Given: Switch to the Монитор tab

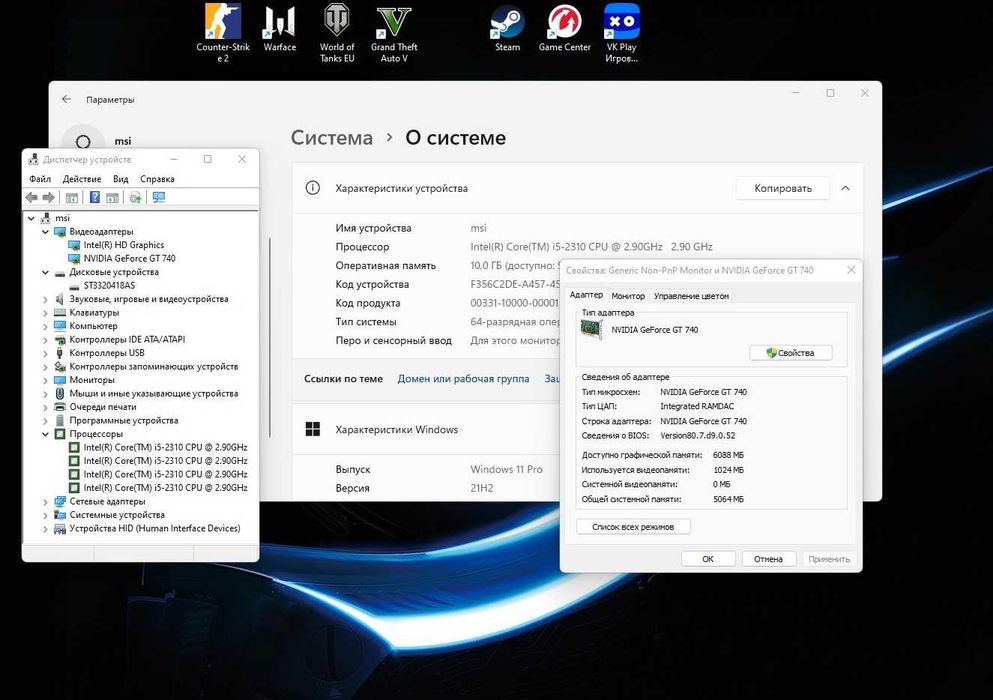Looking at the screenshot, I should coord(628,296).
